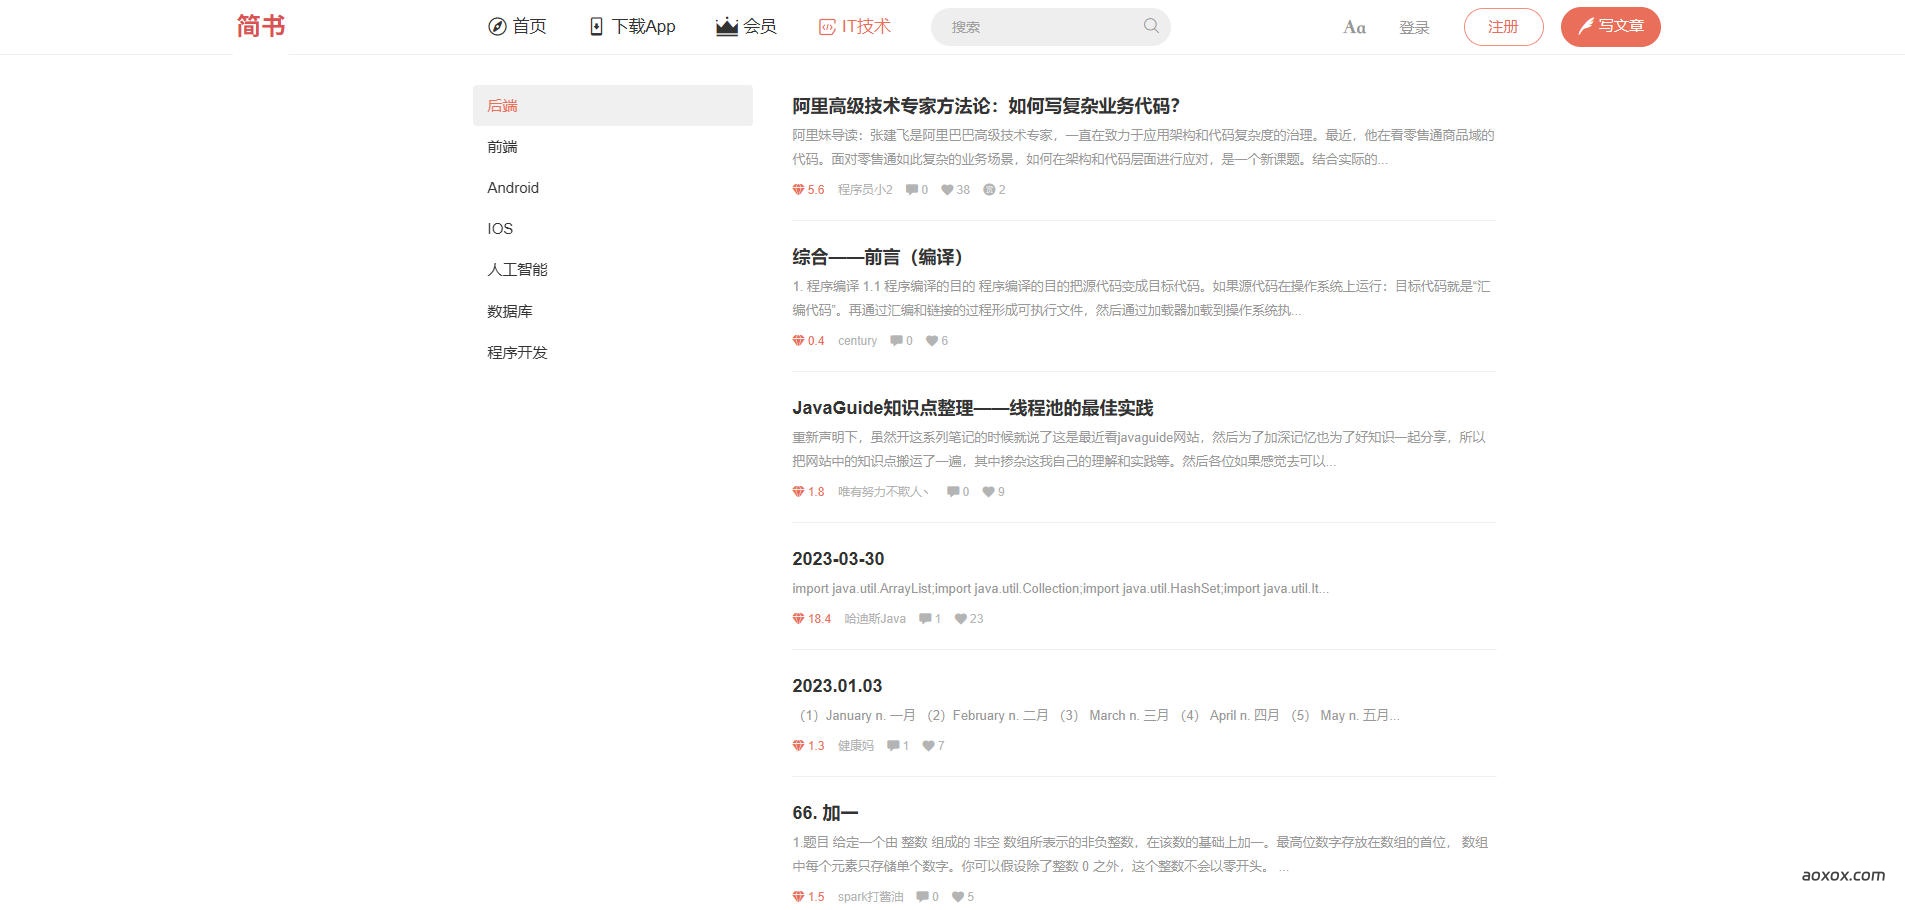The height and width of the screenshot is (910, 1905).
Task: Click the IT技术 code icon
Action: tap(827, 27)
